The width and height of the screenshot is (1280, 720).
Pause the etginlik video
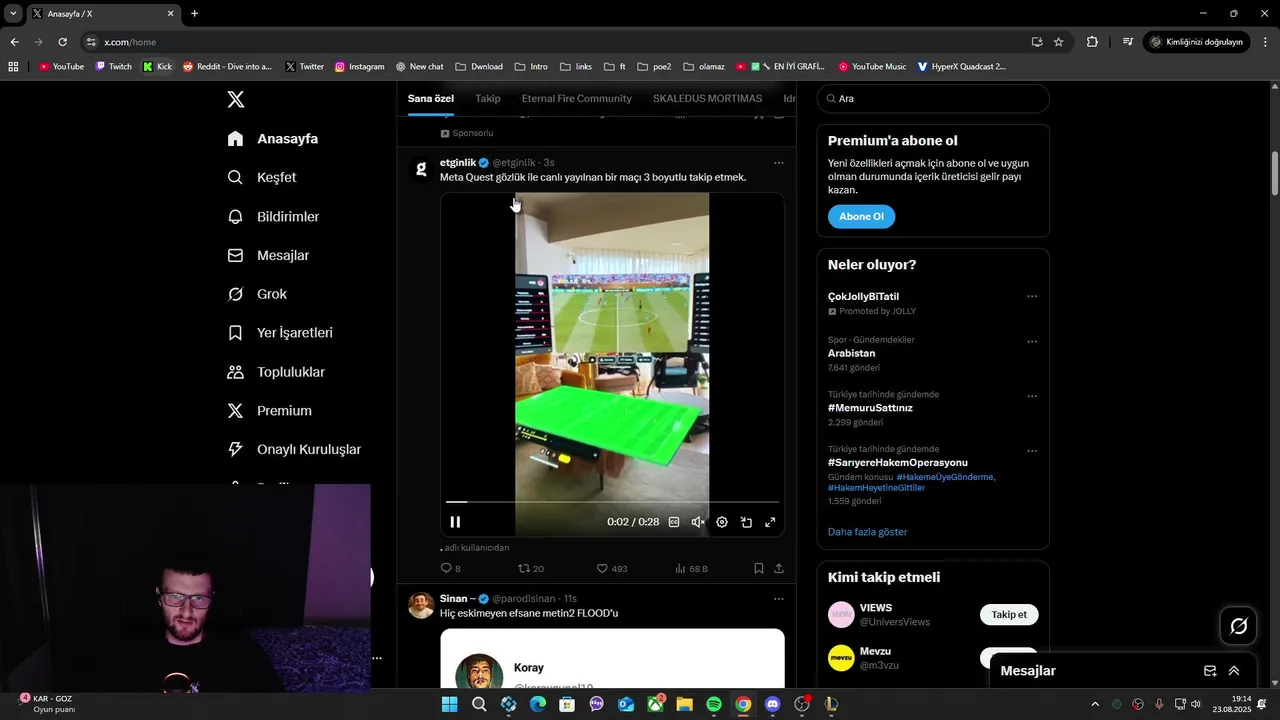[455, 522]
